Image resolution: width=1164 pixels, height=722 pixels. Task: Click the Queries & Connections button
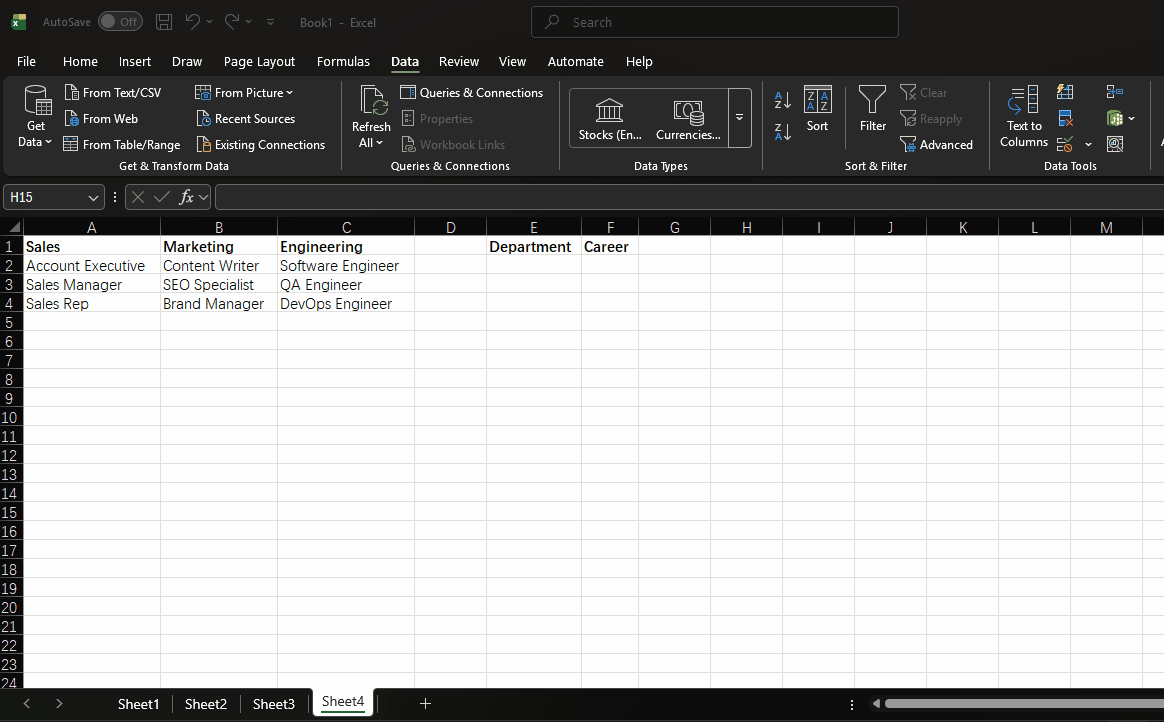(472, 92)
